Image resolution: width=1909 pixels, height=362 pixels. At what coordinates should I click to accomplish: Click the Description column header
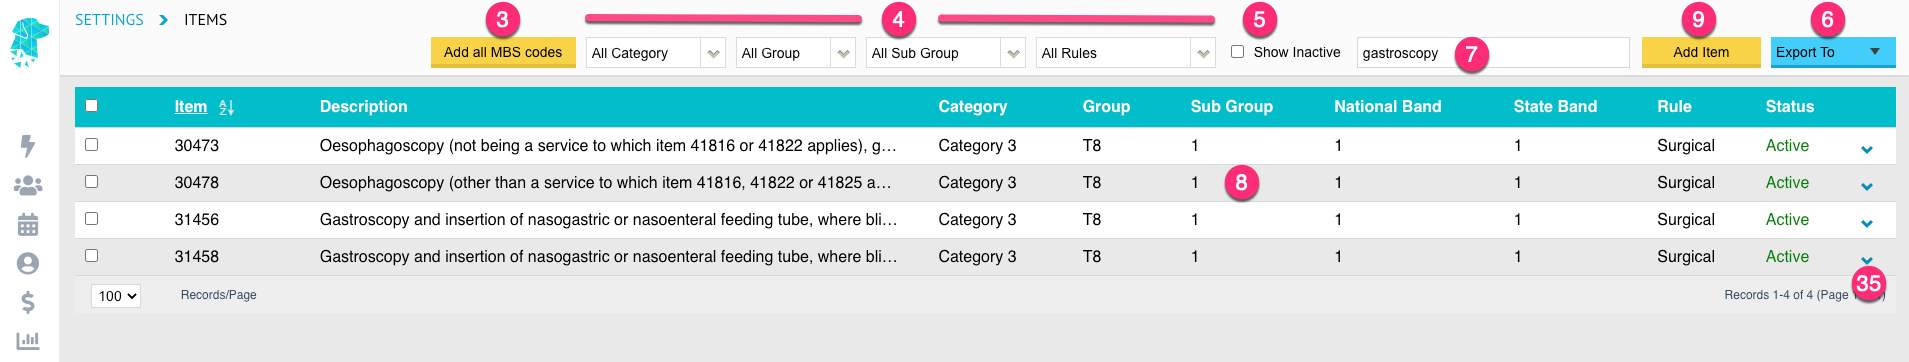tap(364, 106)
